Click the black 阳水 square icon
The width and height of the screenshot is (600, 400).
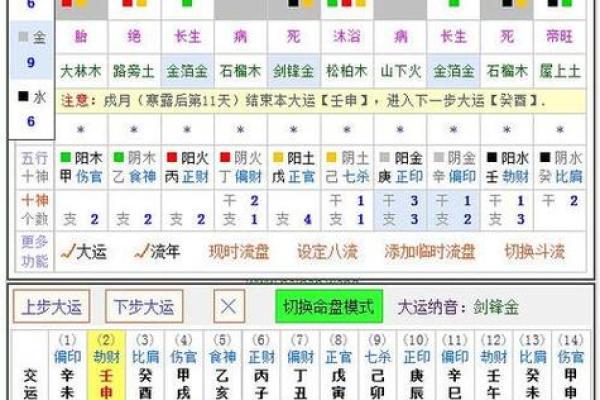point(493,158)
